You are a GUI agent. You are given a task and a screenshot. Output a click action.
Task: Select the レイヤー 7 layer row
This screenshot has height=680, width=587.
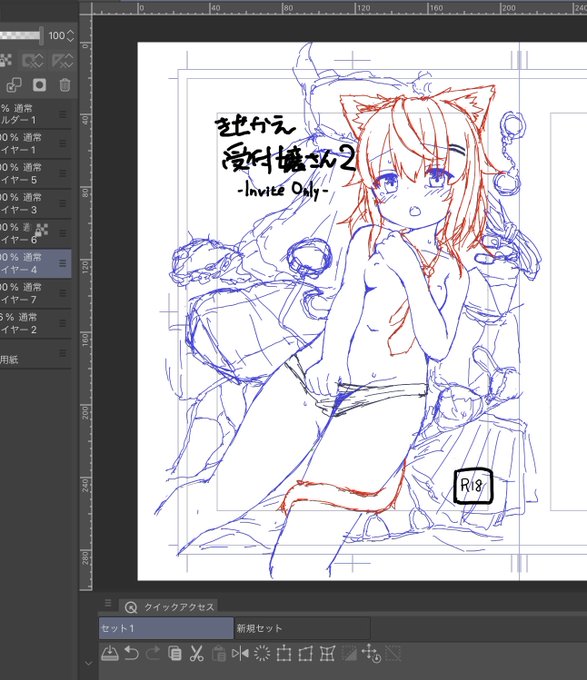coord(36,293)
